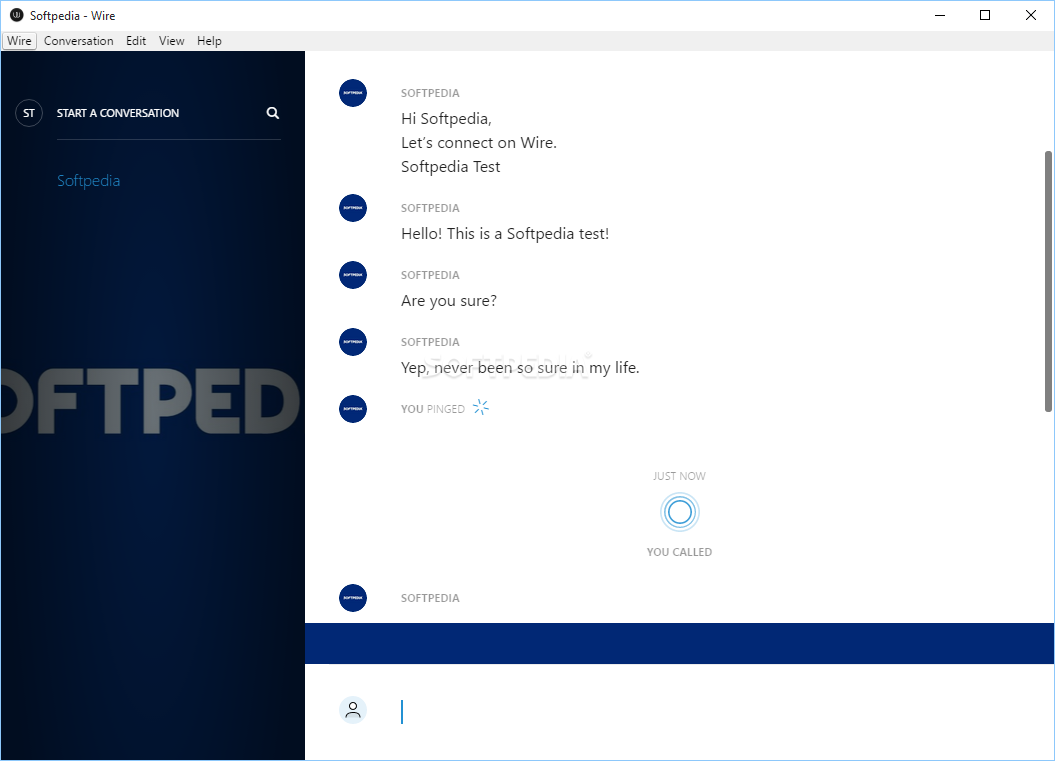Click 'Let's connect on Wire.' text
Image resolution: width=1055 pixels, height=761 pixels.
[x=479, y=143]
